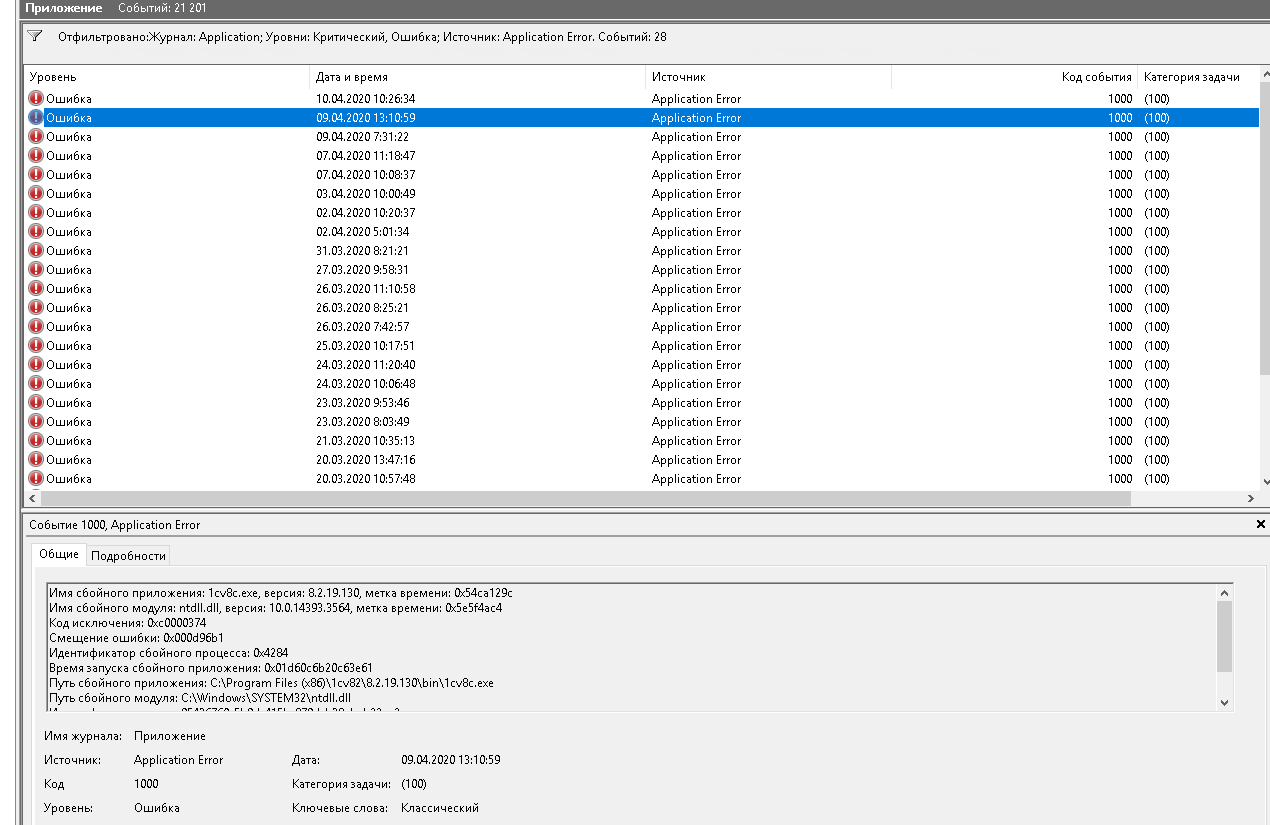
Task: Click the filter funnel icon above the list
Action: 35,36
